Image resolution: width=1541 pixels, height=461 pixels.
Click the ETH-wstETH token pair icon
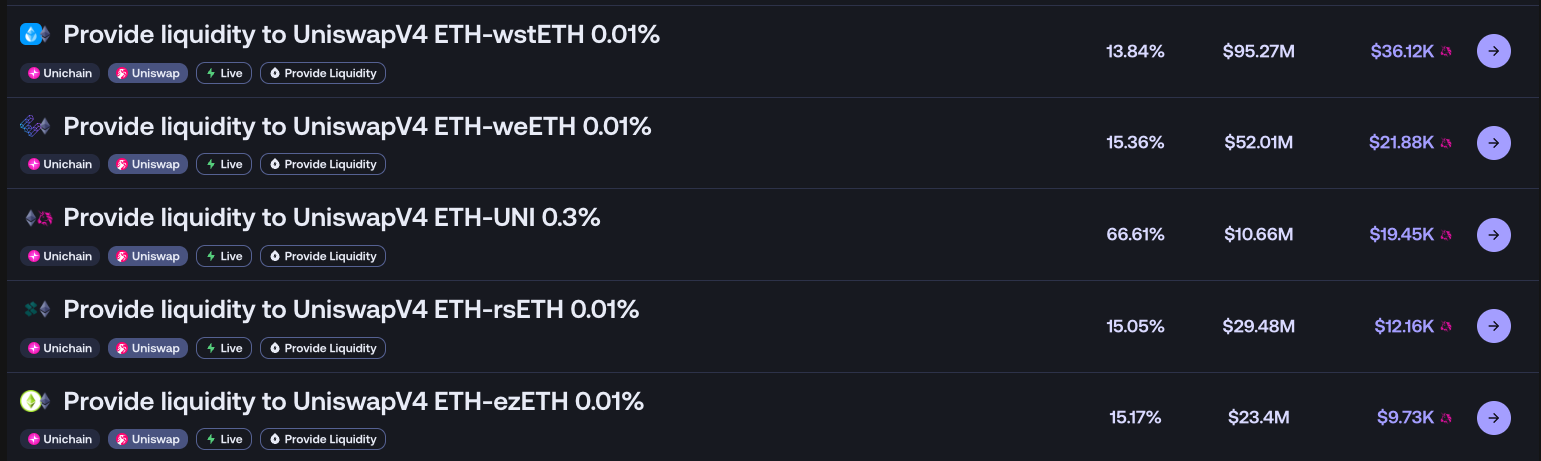click(x=36, y=34)
